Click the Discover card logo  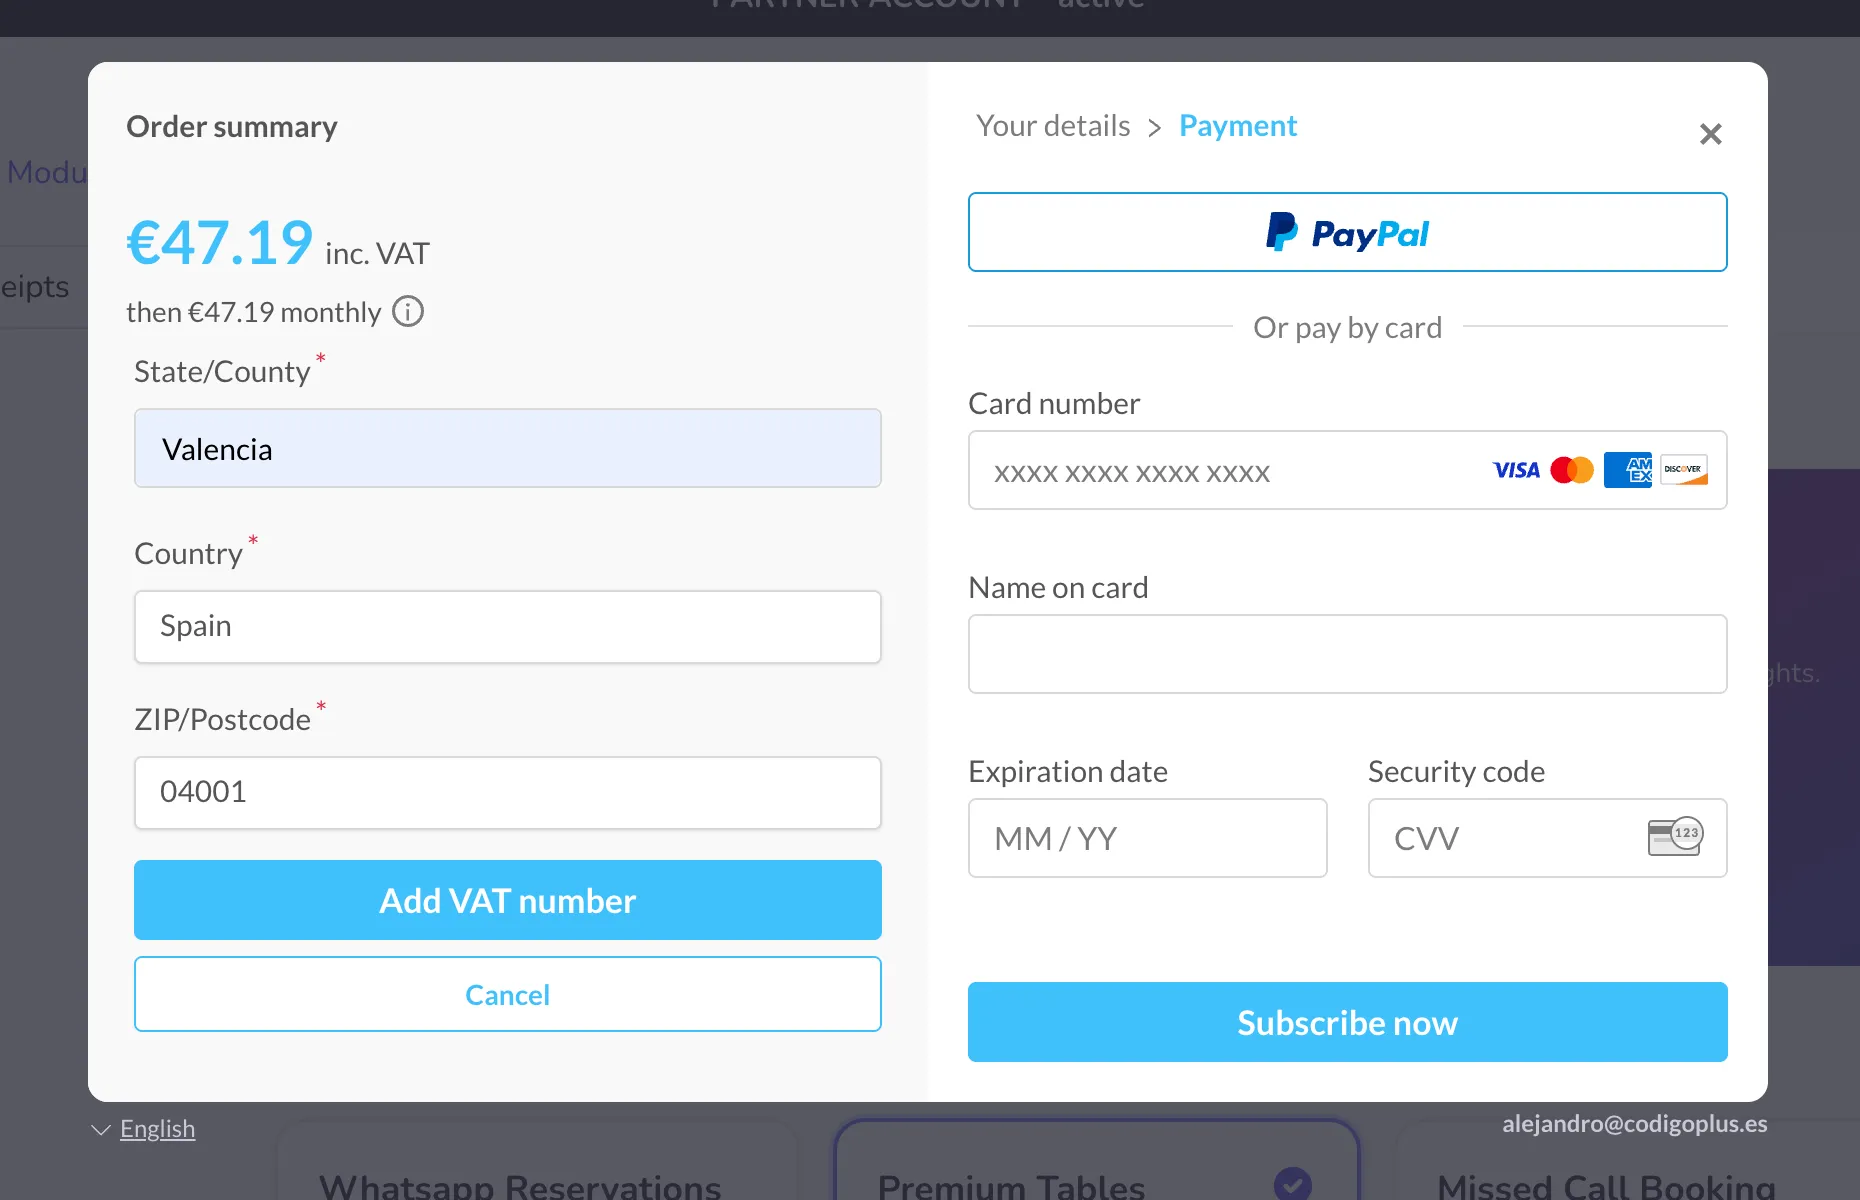pyautogui.click(x=1684, y=470)
